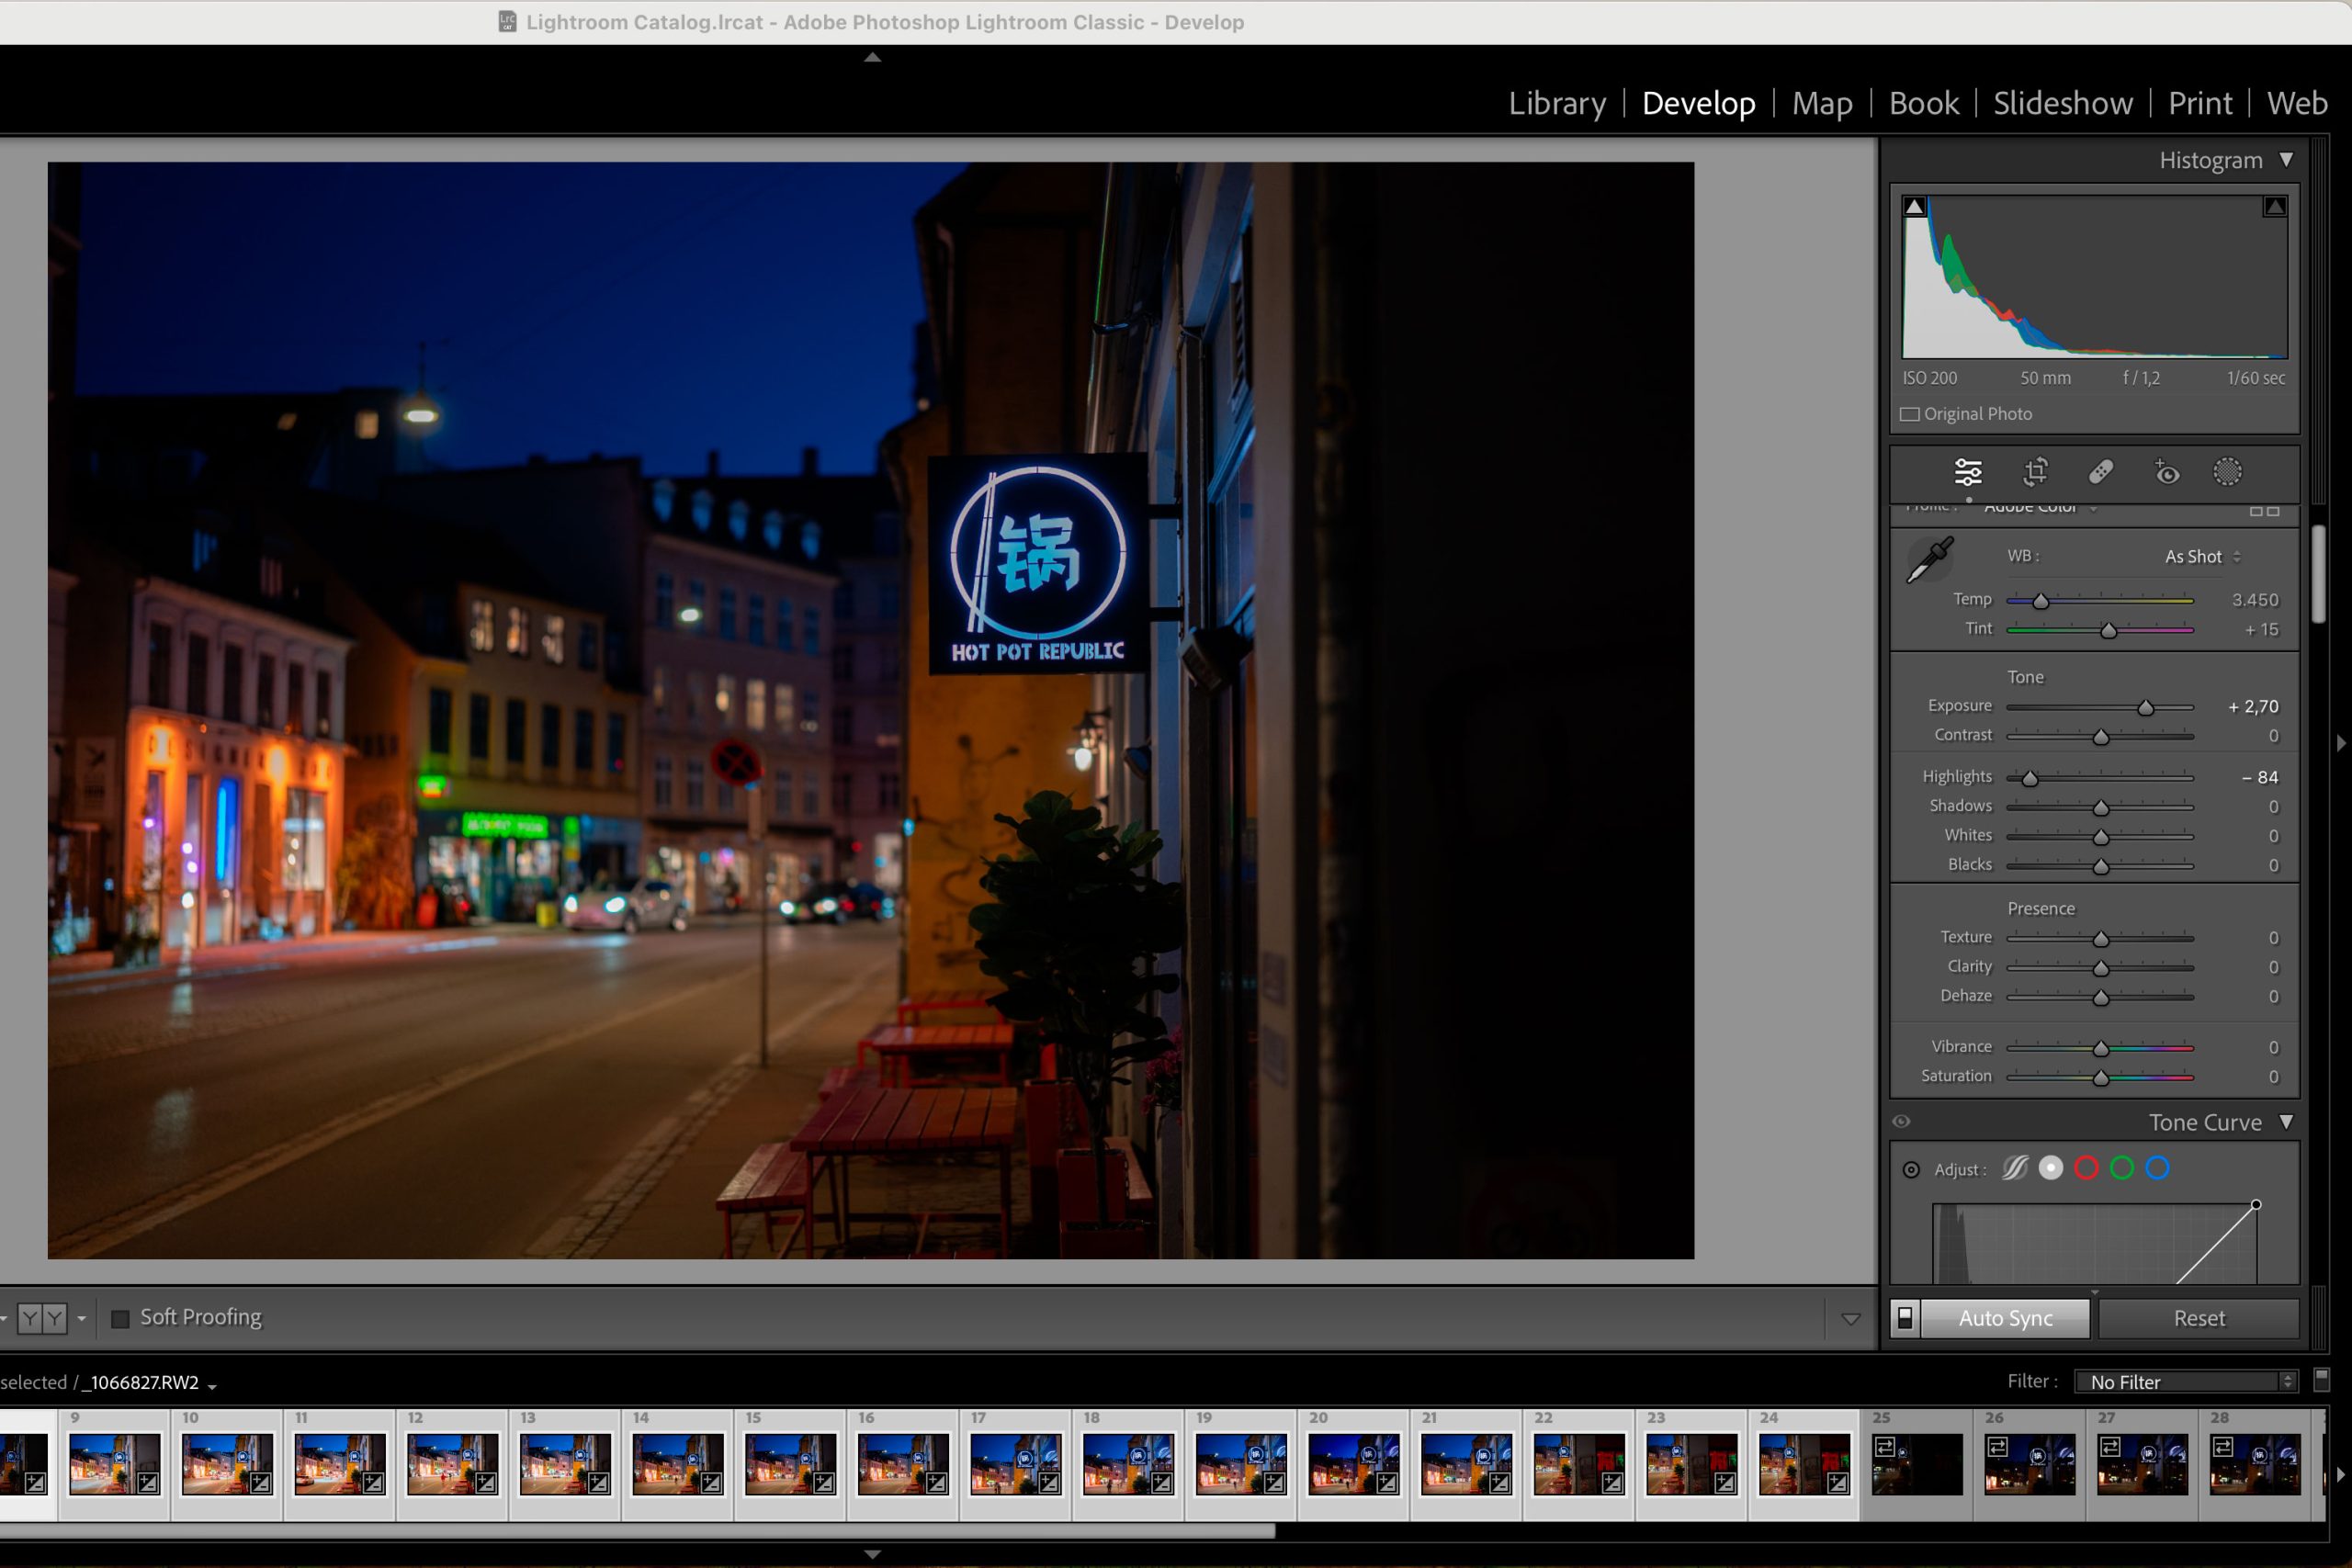Image resolution: width=2352 pixels, height=1568 pixels.
Task: Collapse the Tone Curve panel triangle
Action: point(2286,1122)
